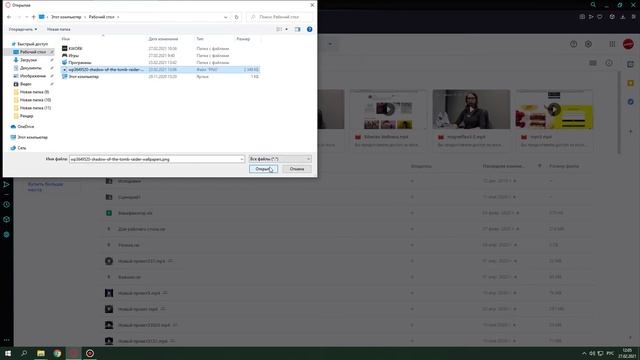
Task: Open the view options dropdown arrow
Action: coord(287,29)
